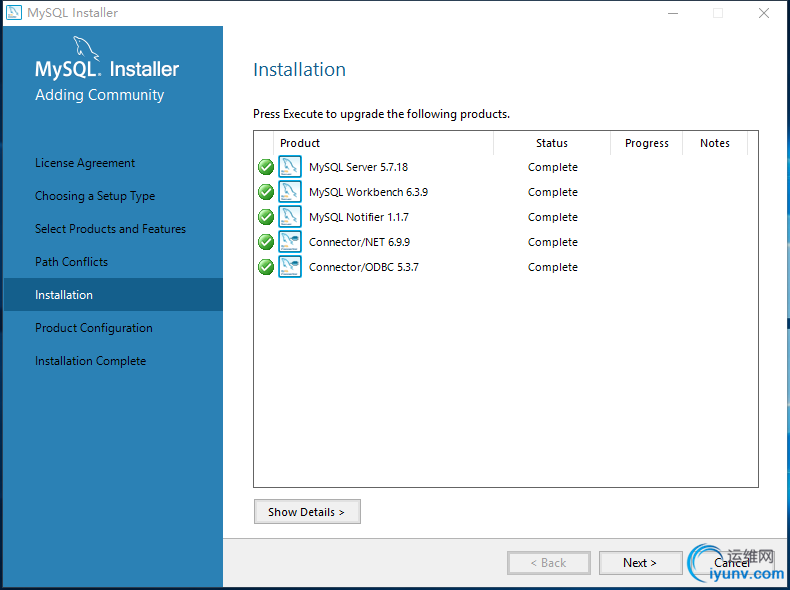This screenshot has width=790, height=590.
Task: Click green checkmark beside MySQL Server
Action: tap(266, 167)
